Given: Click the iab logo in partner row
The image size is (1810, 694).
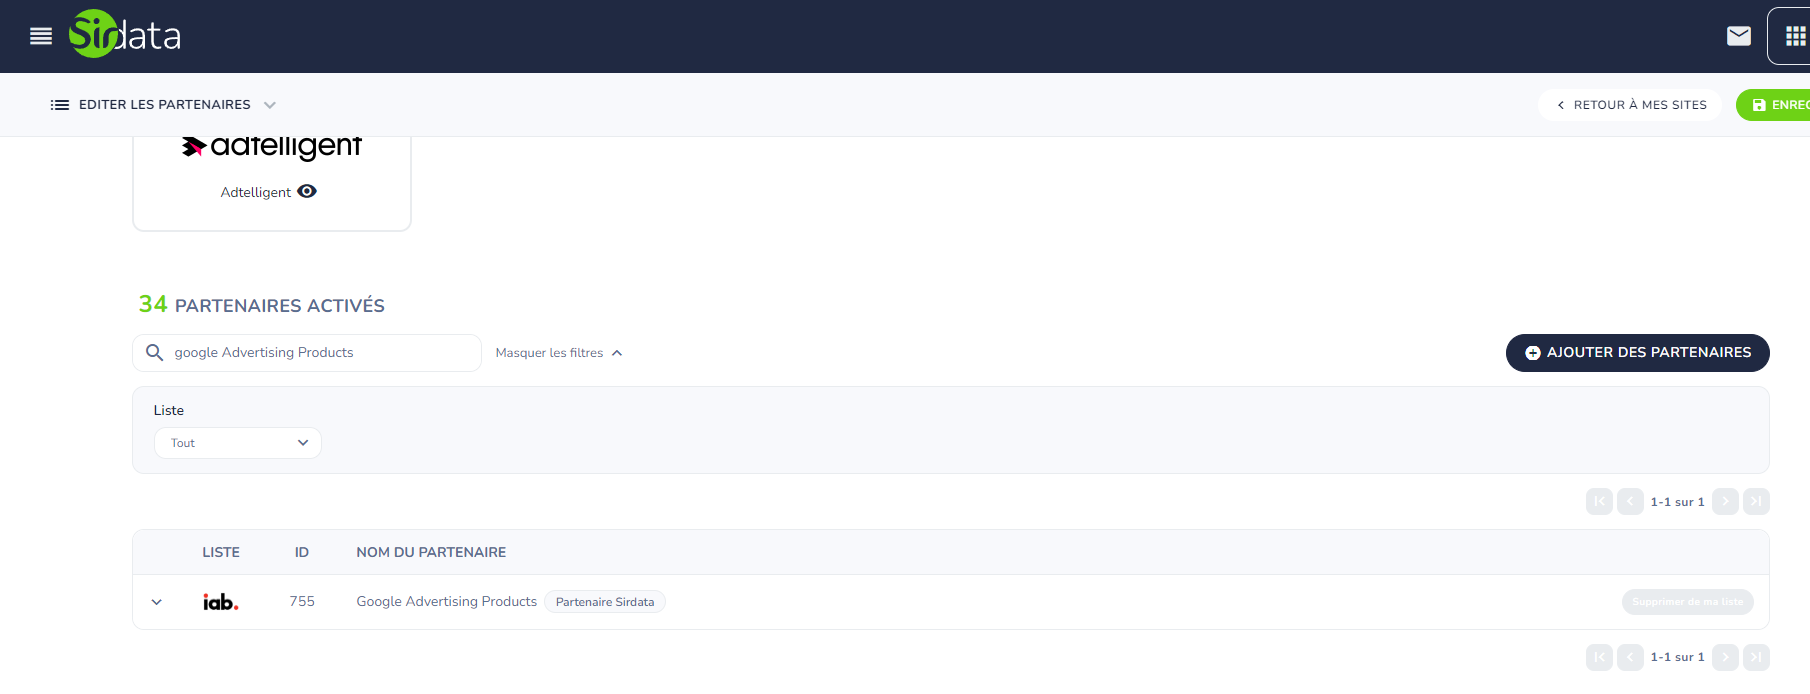Looking at the screenshot, I should (220, 602).
